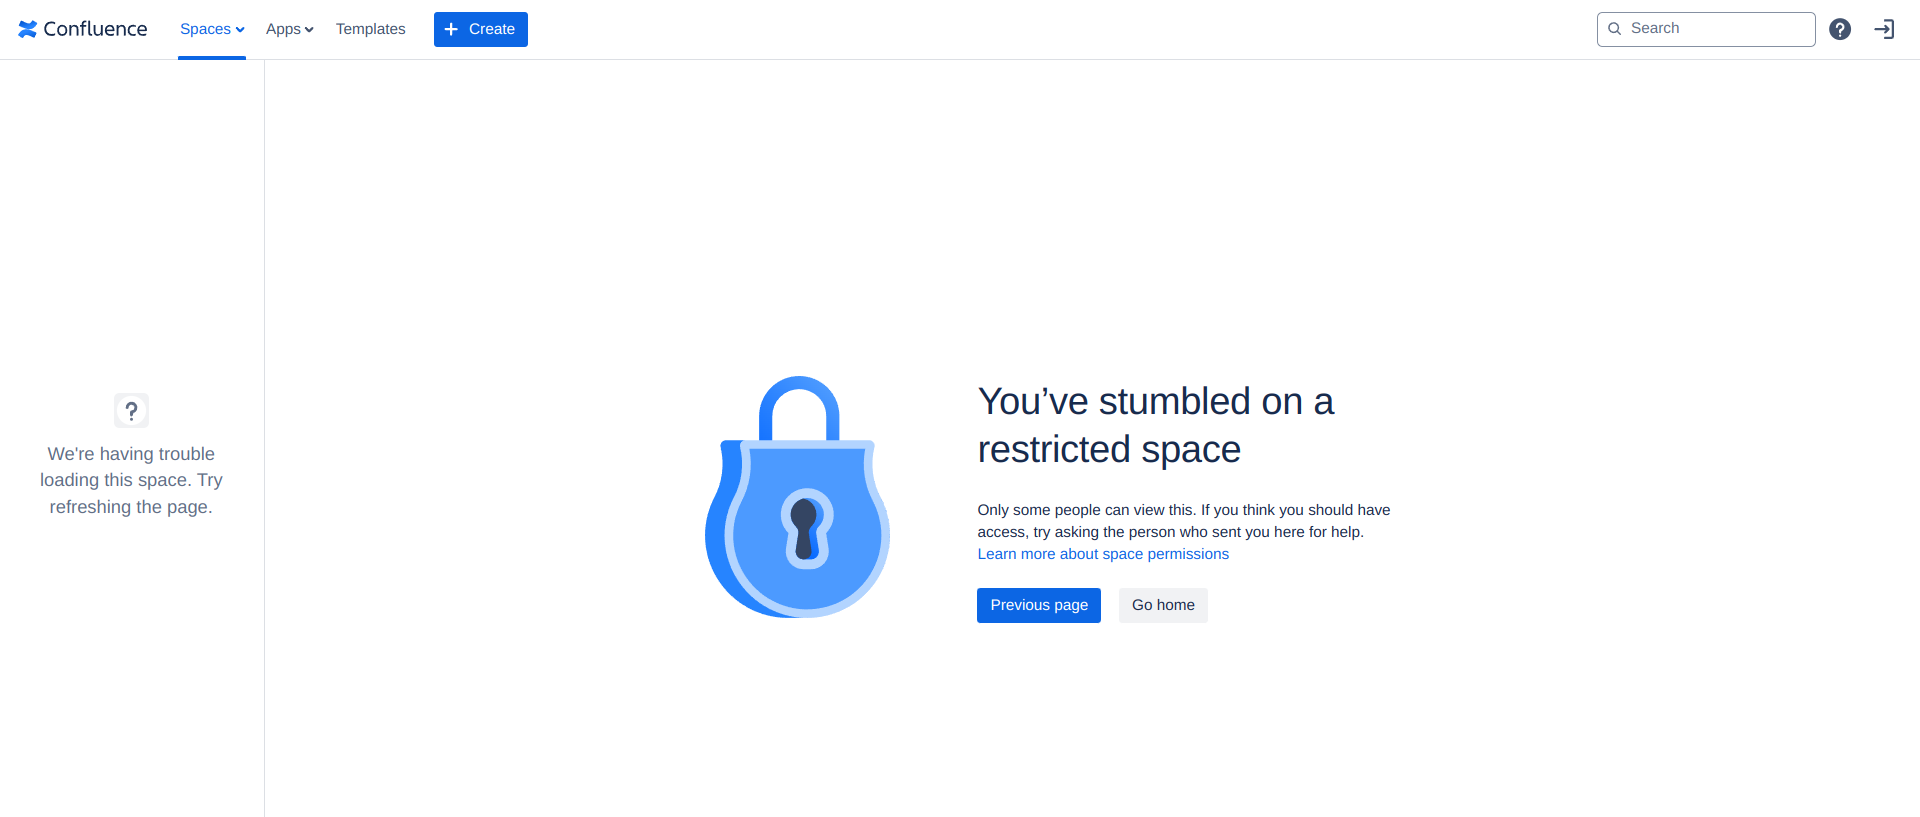The image size is (1920, 817).
Task: Click the magnifier icon in search box
Action: tap(1614, 29)
